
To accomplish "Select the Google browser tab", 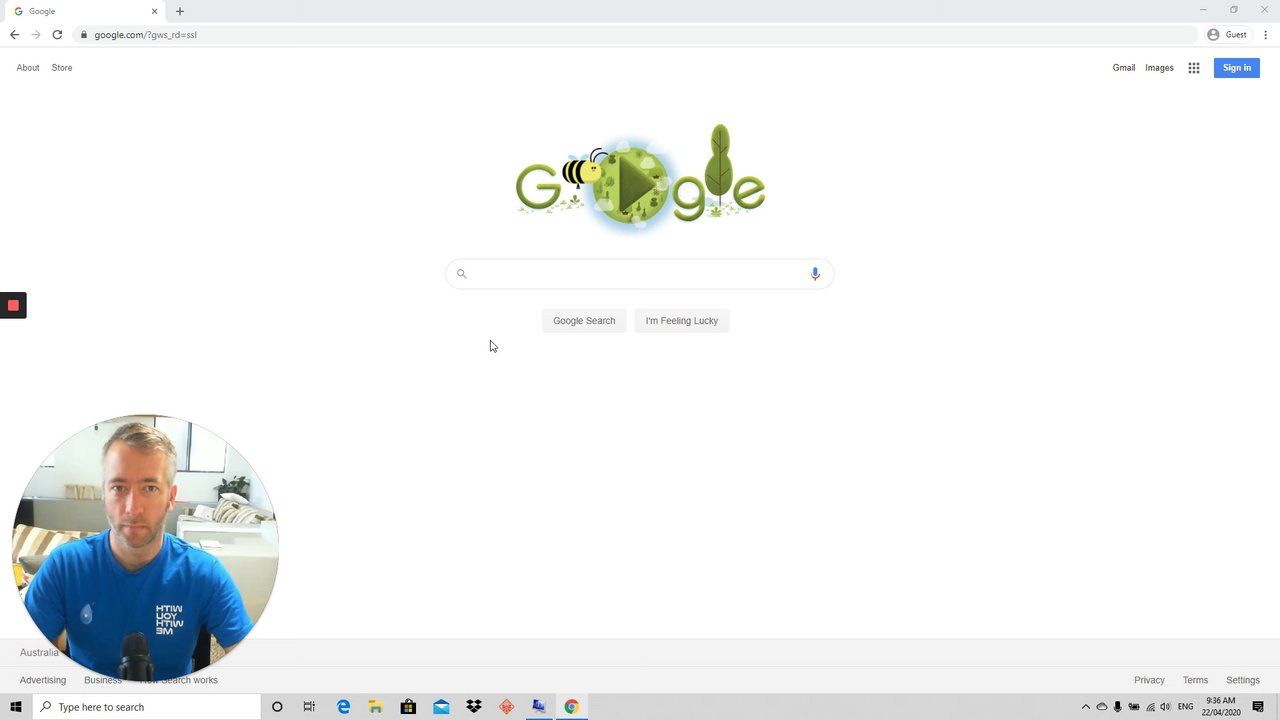I will [84, 11].
